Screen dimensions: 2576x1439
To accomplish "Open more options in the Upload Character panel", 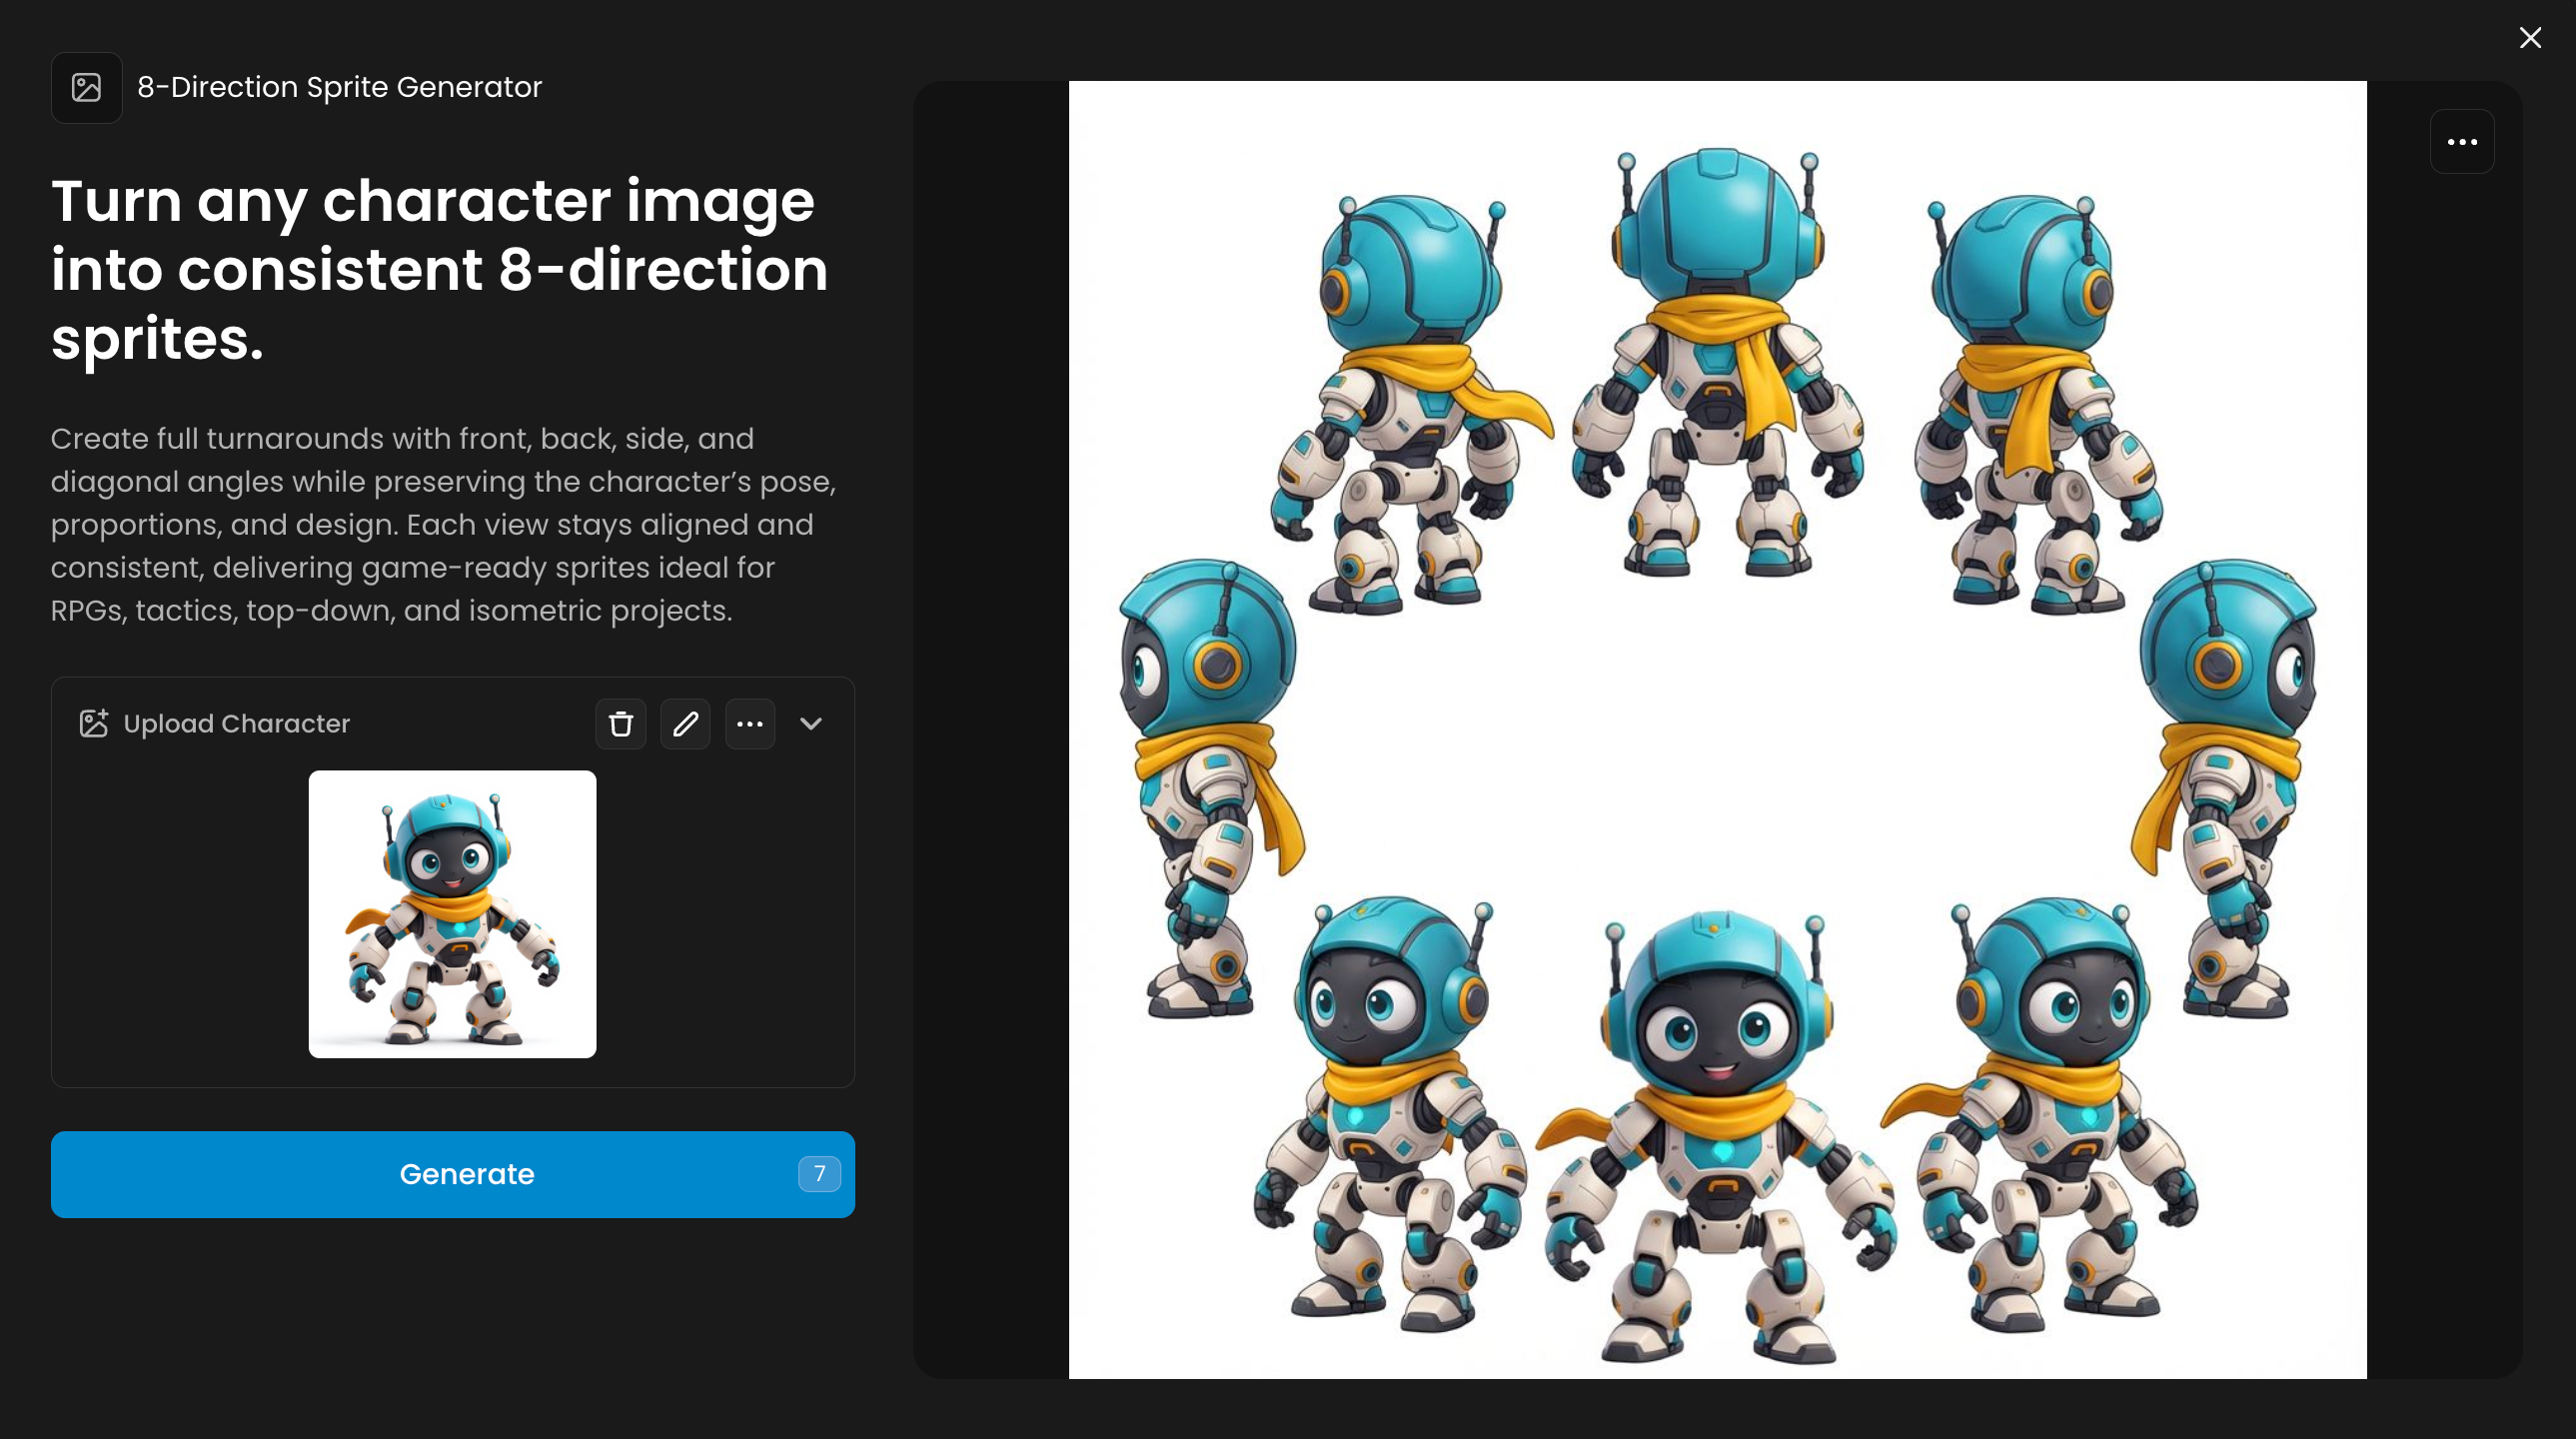I will click(750, 724).
